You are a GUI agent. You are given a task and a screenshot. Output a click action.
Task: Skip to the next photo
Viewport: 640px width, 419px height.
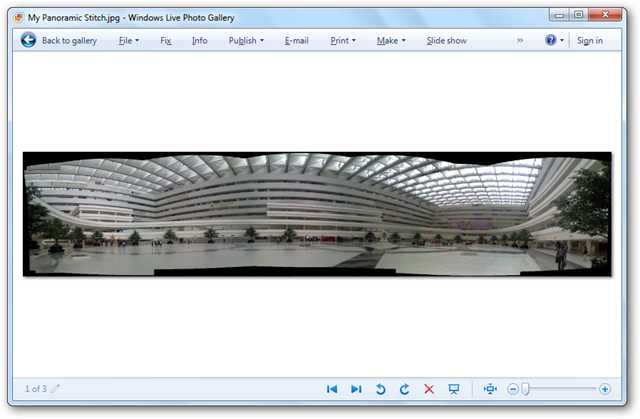356,389
